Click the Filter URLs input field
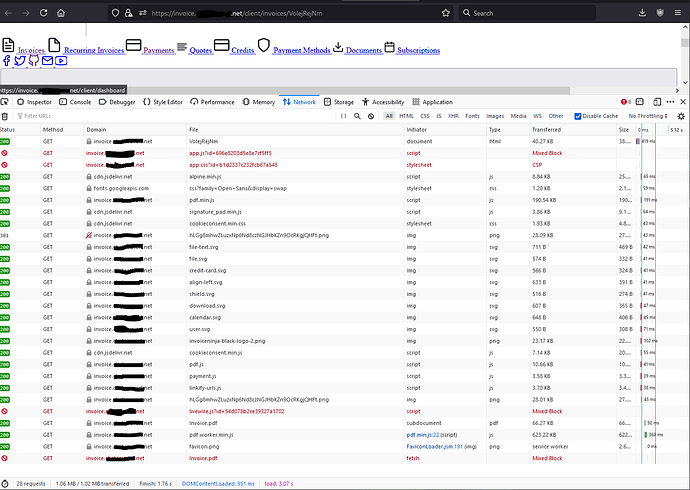This screenshot has height=490, width=690. 176,116
